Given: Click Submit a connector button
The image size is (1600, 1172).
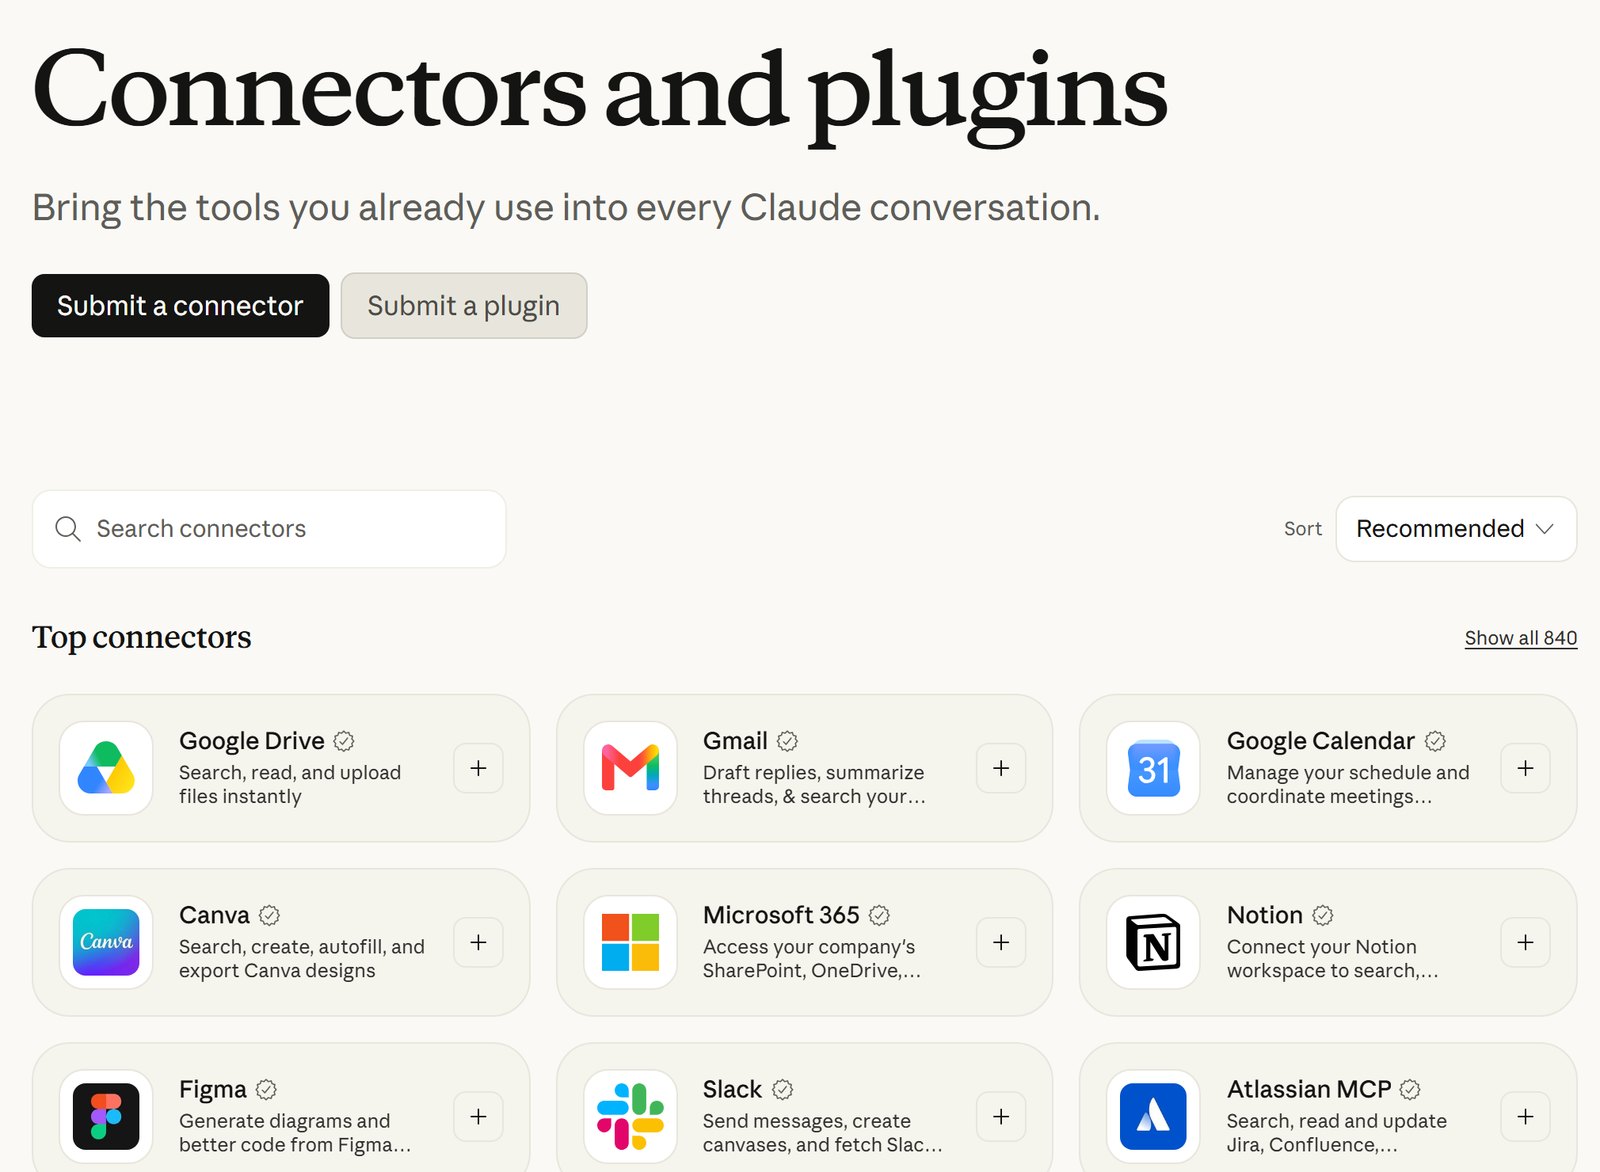Looking at the screenshot, I should click(180, 306).
